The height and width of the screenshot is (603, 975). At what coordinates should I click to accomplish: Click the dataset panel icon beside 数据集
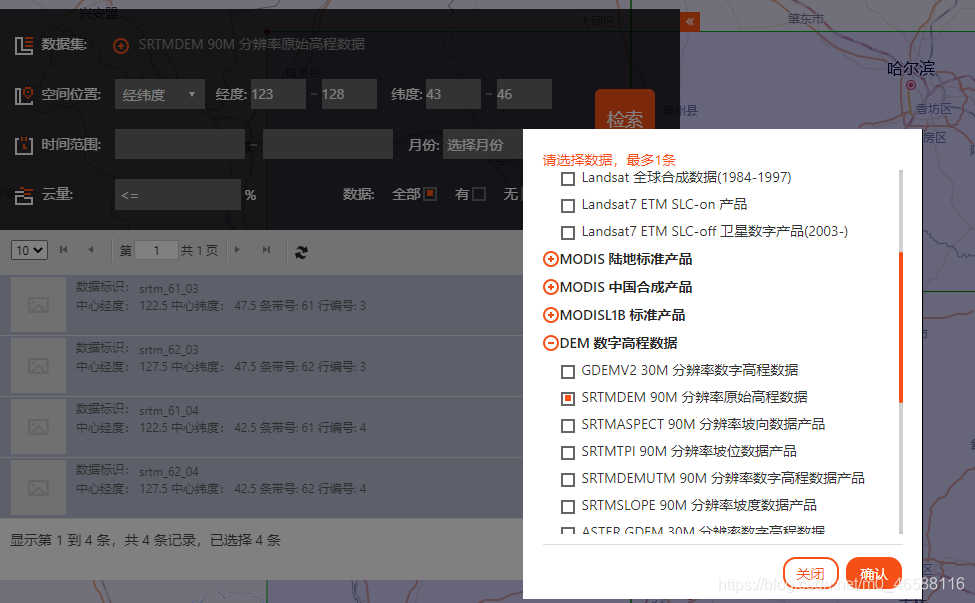click(24, 45)
